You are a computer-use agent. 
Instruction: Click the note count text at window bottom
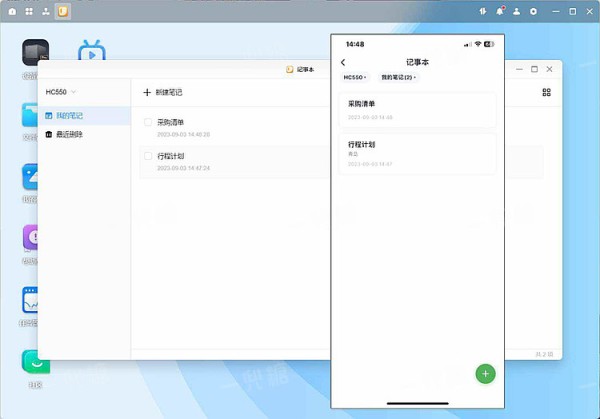coord(544,354)
